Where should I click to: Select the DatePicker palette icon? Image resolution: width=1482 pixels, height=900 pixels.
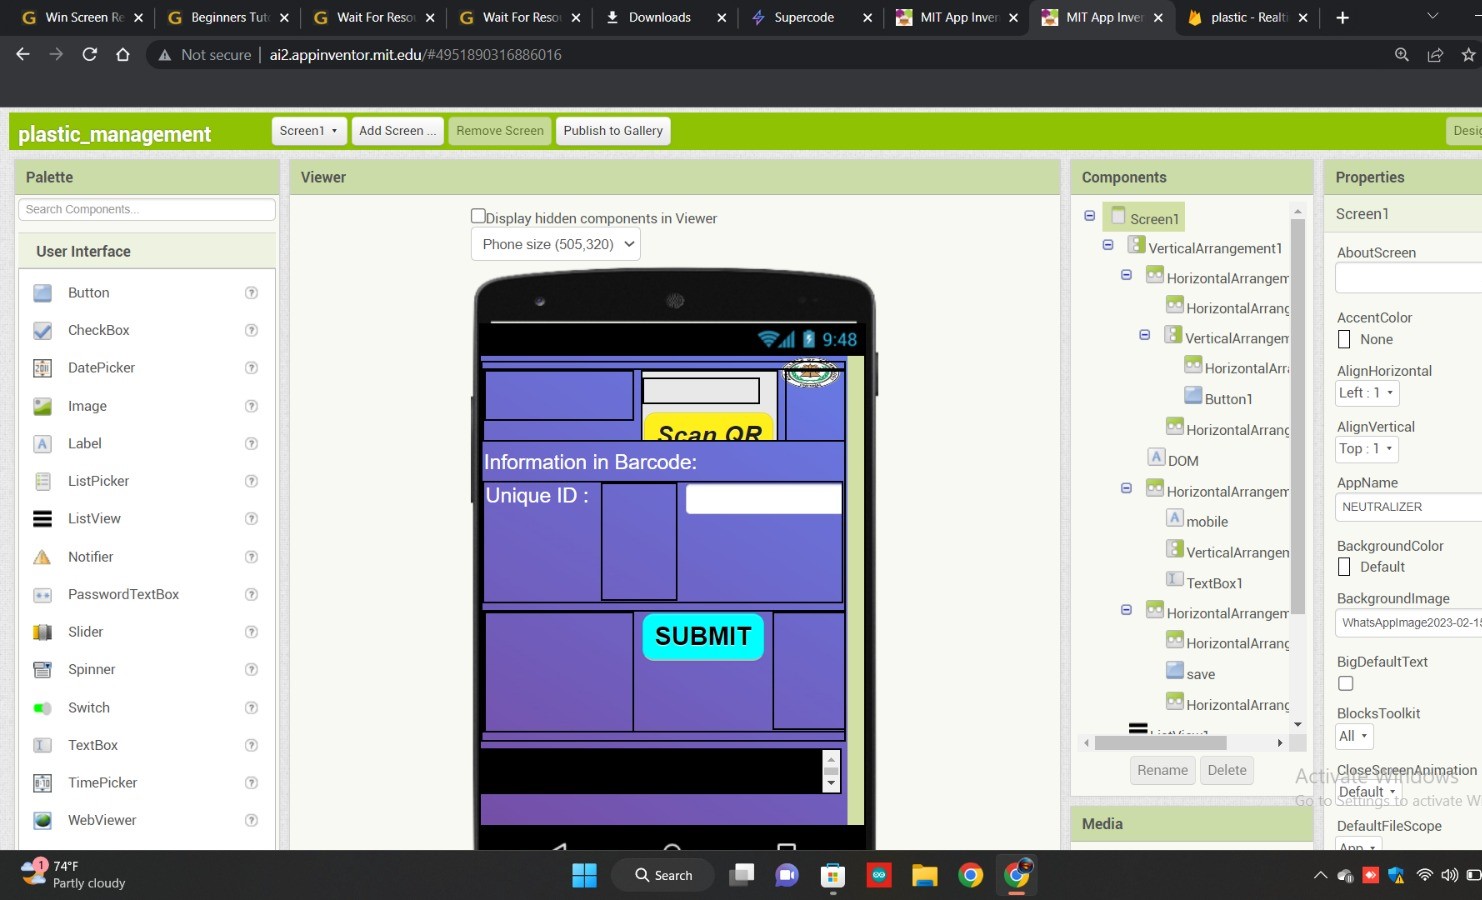coord(42,368)
